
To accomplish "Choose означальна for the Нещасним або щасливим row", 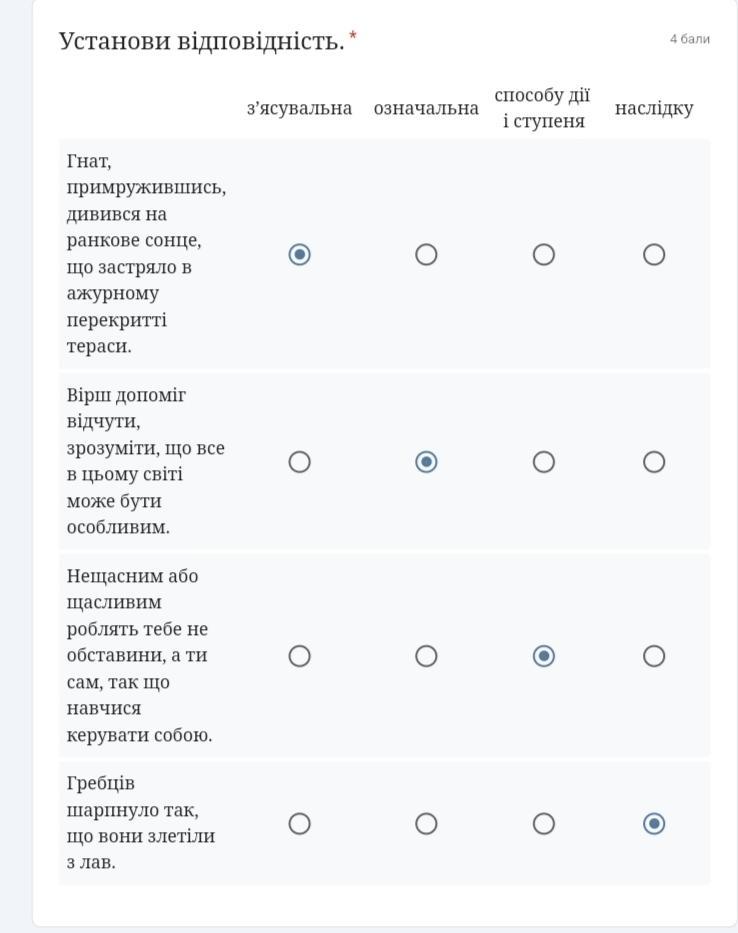I will coord(426,656).
